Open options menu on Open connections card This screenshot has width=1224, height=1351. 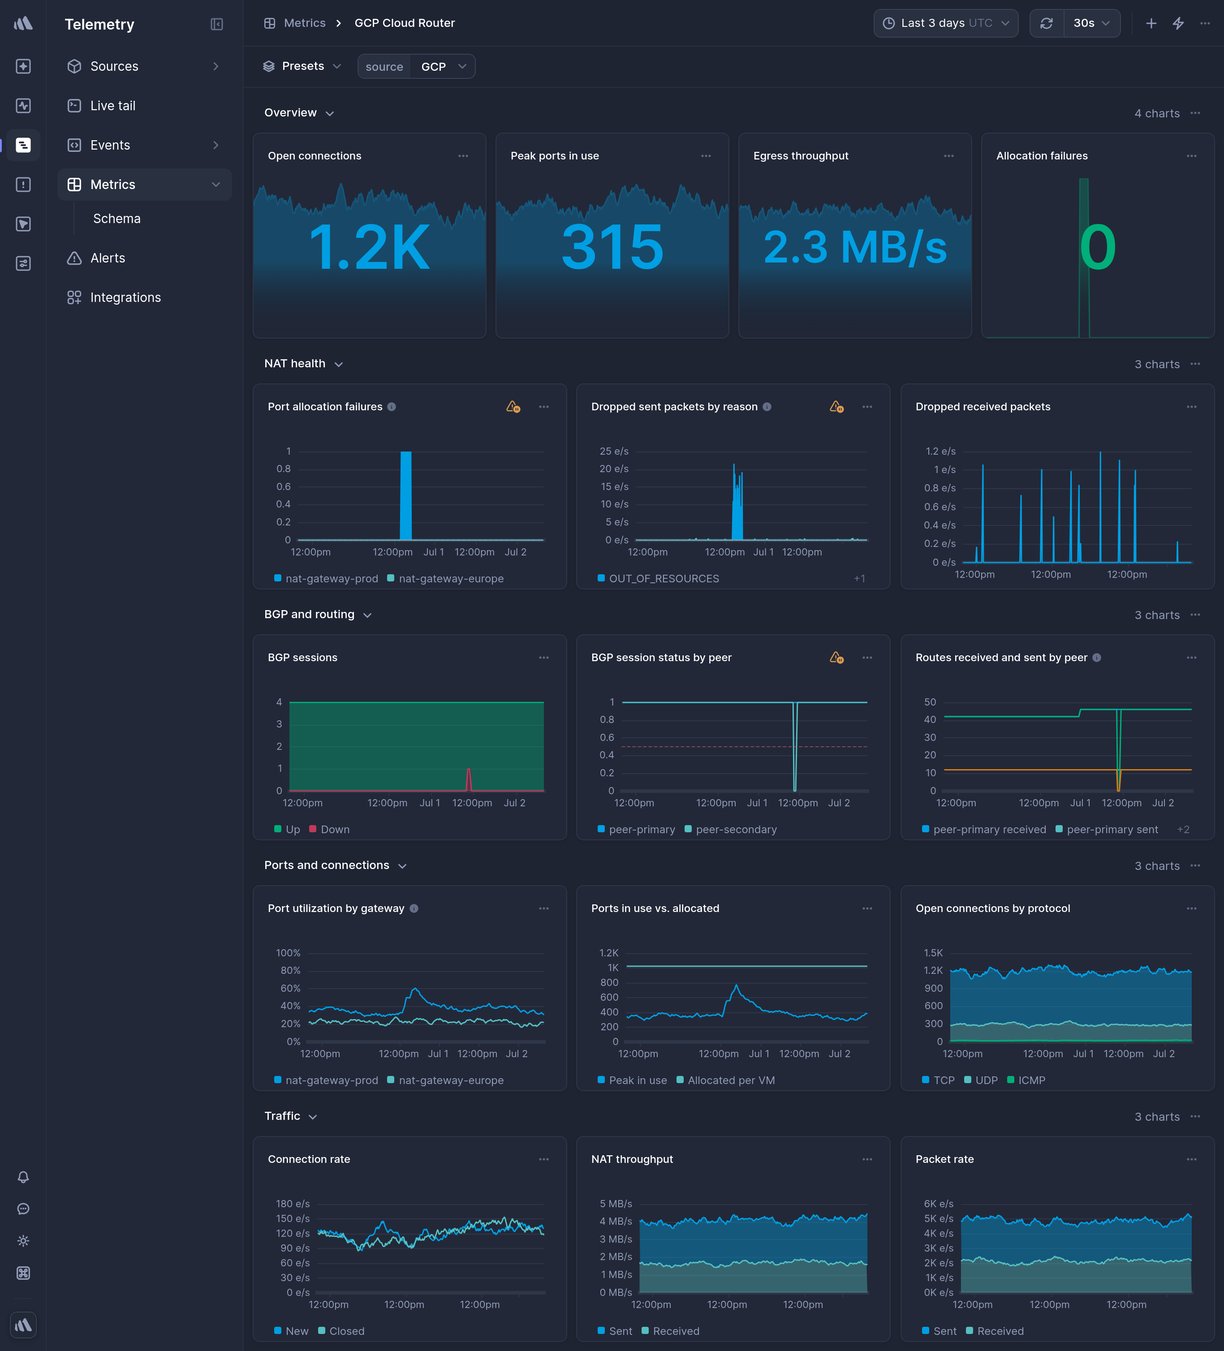click(x=463, y=156)
